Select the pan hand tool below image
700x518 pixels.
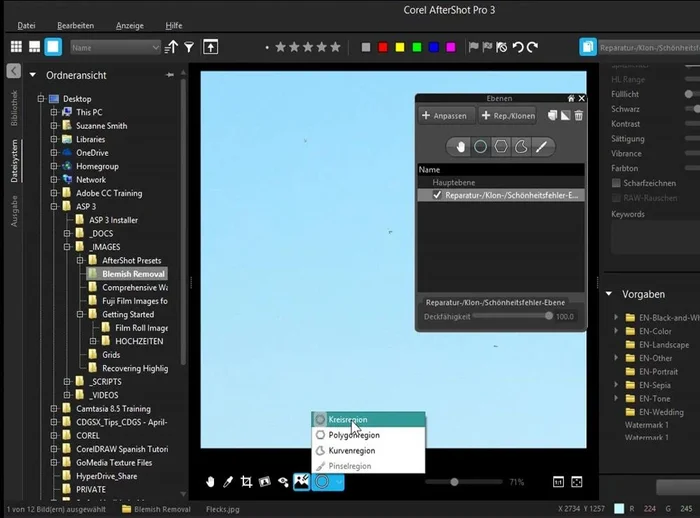pyautogui.click(x=210, y=482)
